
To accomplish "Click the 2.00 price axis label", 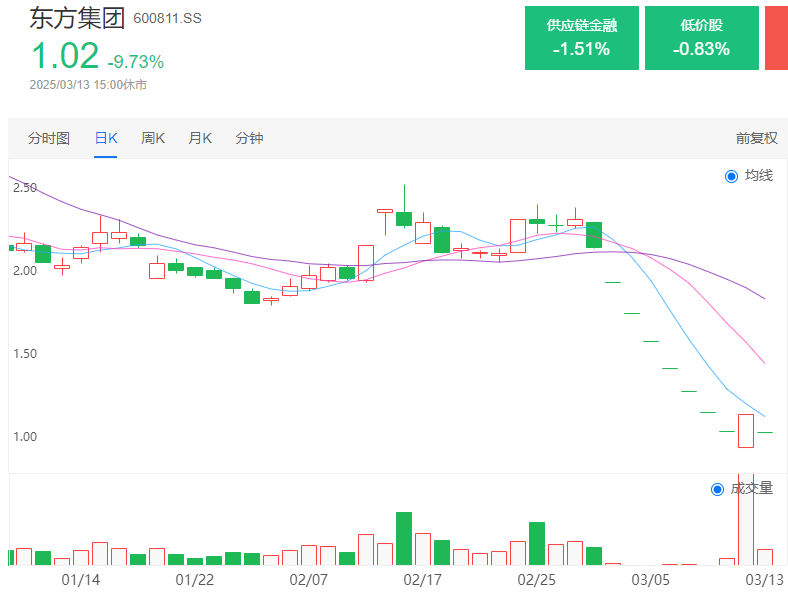I will tap(25, 270).
